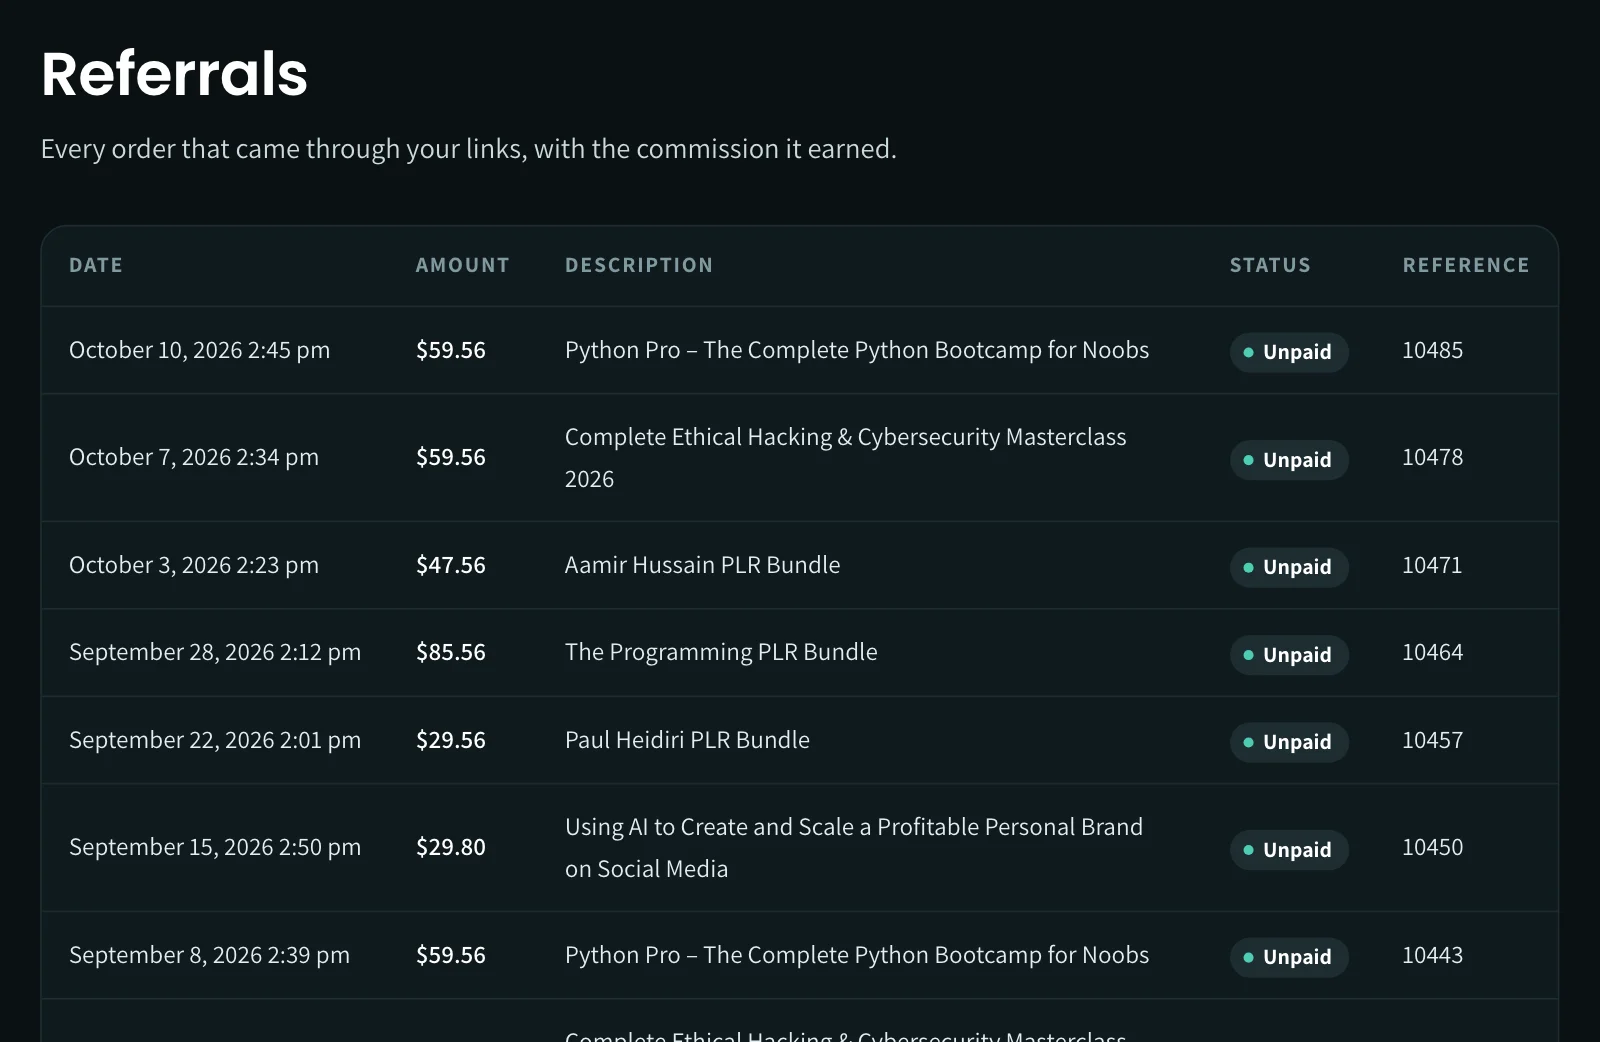Select the Unpaid badge on Aamir Hussain row
This screenshot has width=1600, height=1042.
coord(1289,567)
